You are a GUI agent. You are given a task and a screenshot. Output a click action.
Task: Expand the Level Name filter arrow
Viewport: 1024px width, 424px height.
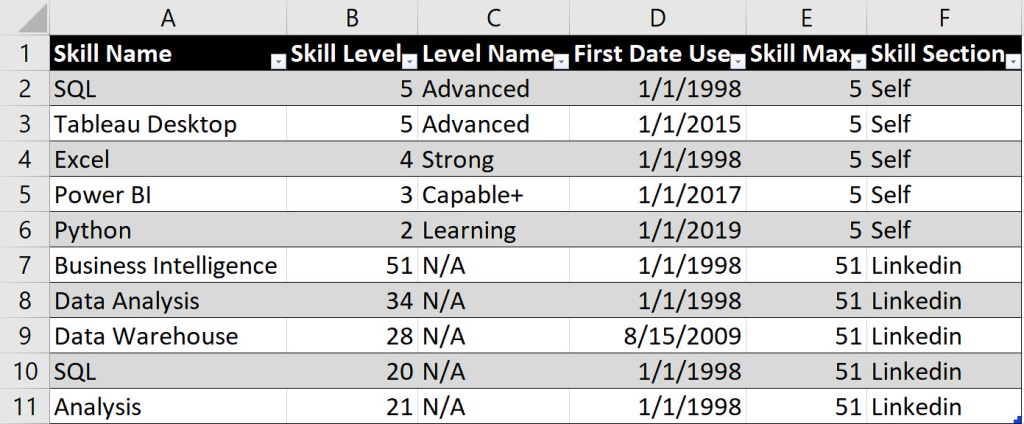(561, 62)
